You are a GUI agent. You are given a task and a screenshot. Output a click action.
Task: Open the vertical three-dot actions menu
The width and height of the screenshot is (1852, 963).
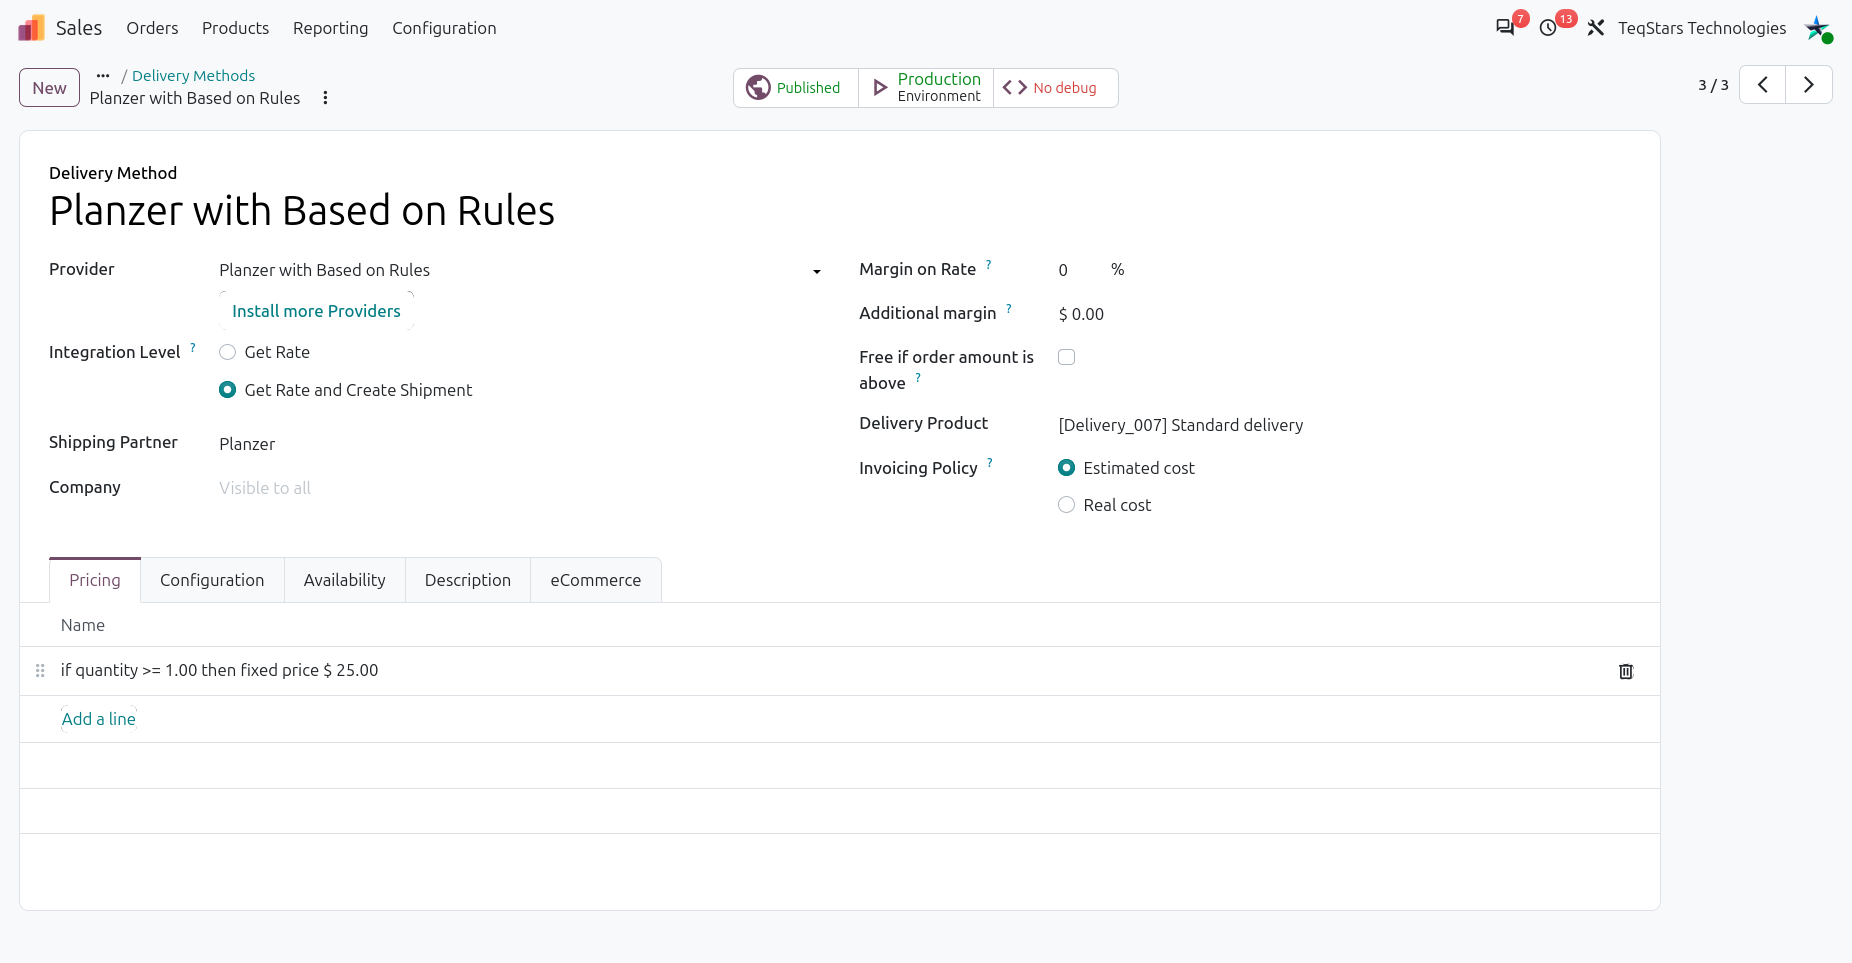[x=325, y=98]
